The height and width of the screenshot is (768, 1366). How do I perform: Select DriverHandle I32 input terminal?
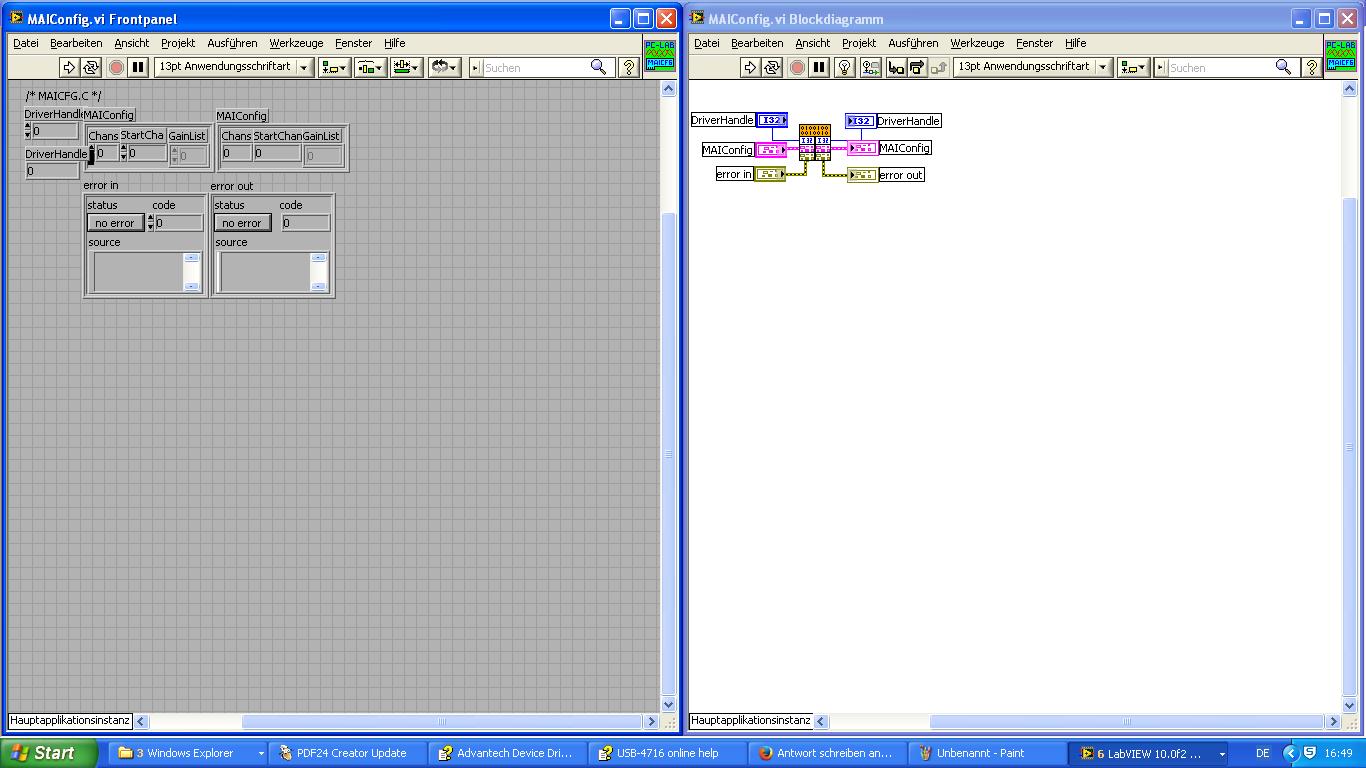(x=772, y=120)
